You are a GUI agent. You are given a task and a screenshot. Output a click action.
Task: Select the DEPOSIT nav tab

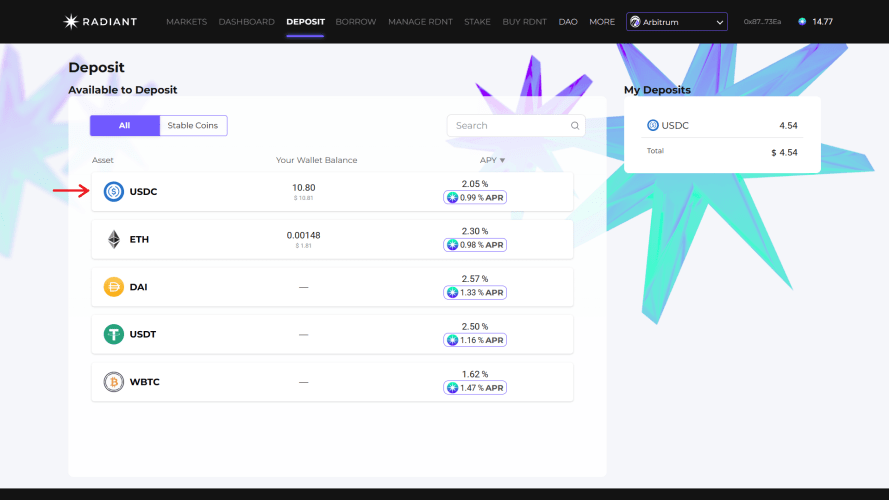point(305,22)
